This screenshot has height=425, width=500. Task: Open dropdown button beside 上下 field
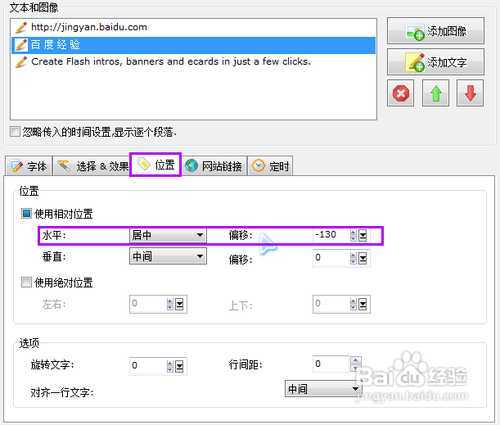click(x=362, y=304)
